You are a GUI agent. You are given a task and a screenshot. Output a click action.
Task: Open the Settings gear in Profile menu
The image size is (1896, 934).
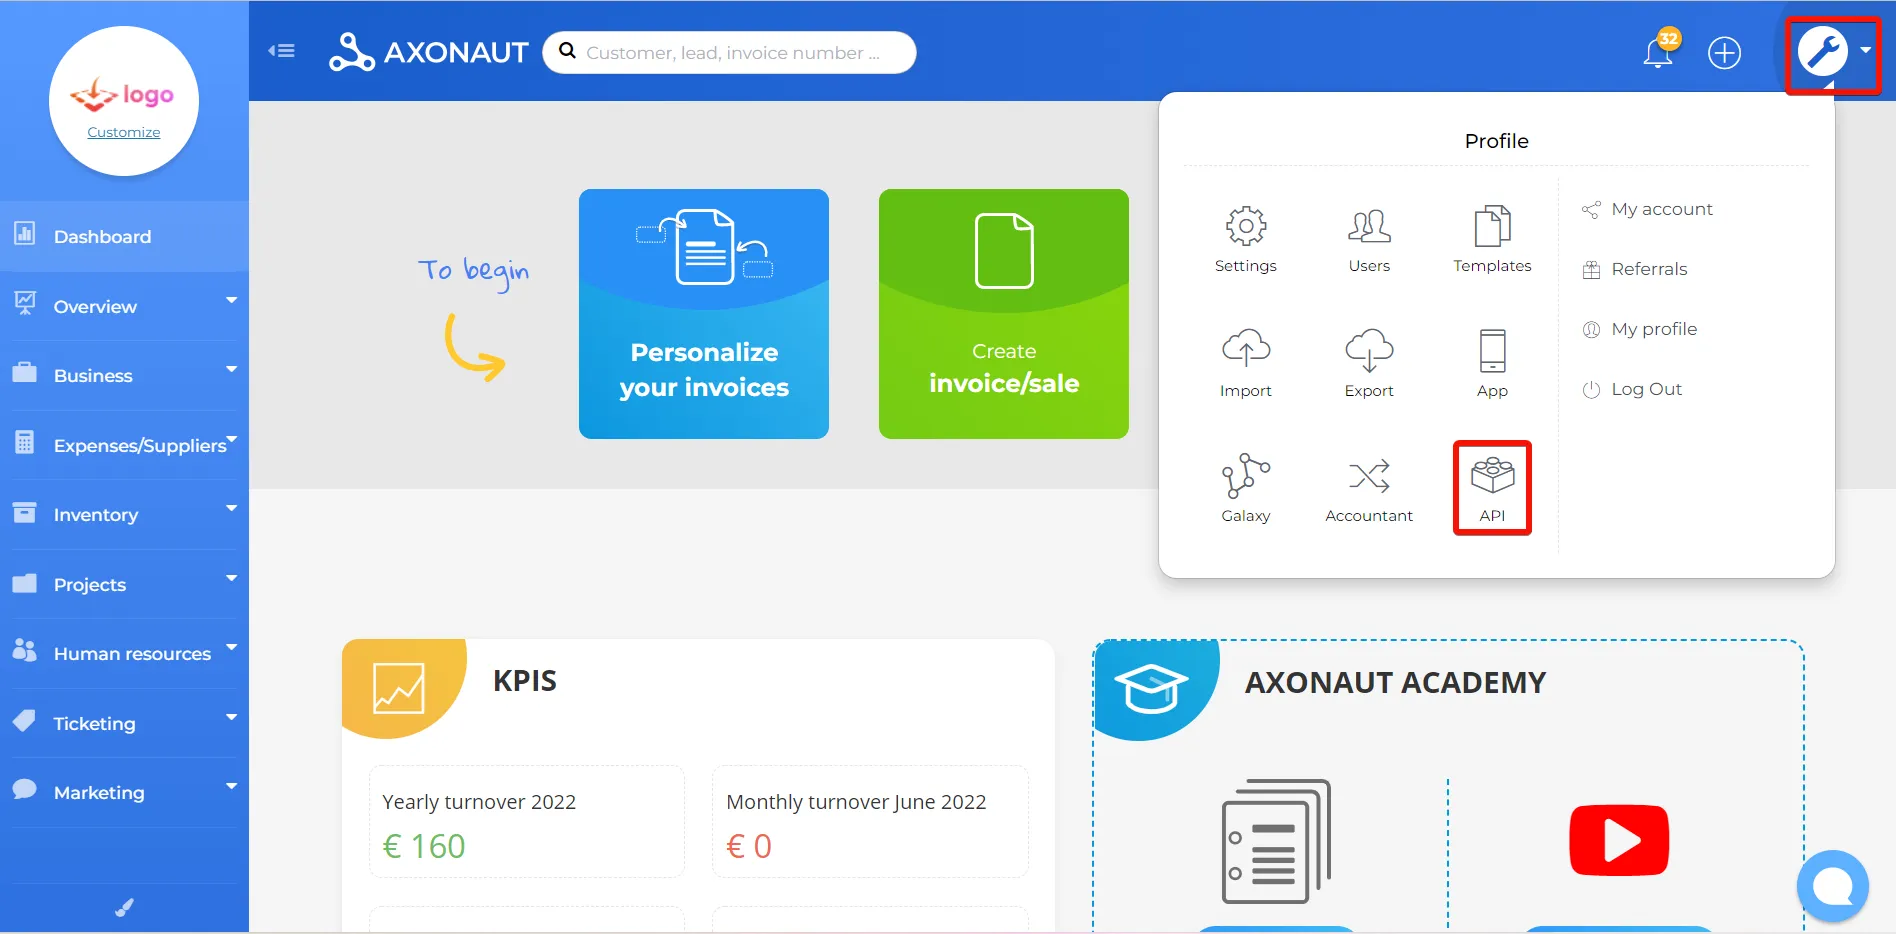(1245, 227)
